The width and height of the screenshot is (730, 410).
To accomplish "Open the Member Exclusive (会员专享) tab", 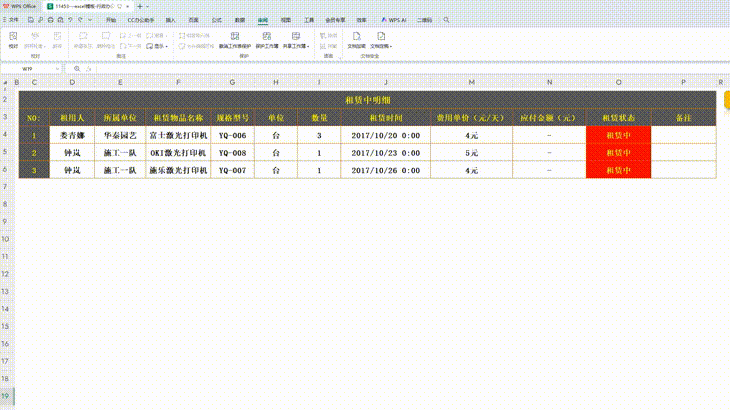I will [335, 20].
